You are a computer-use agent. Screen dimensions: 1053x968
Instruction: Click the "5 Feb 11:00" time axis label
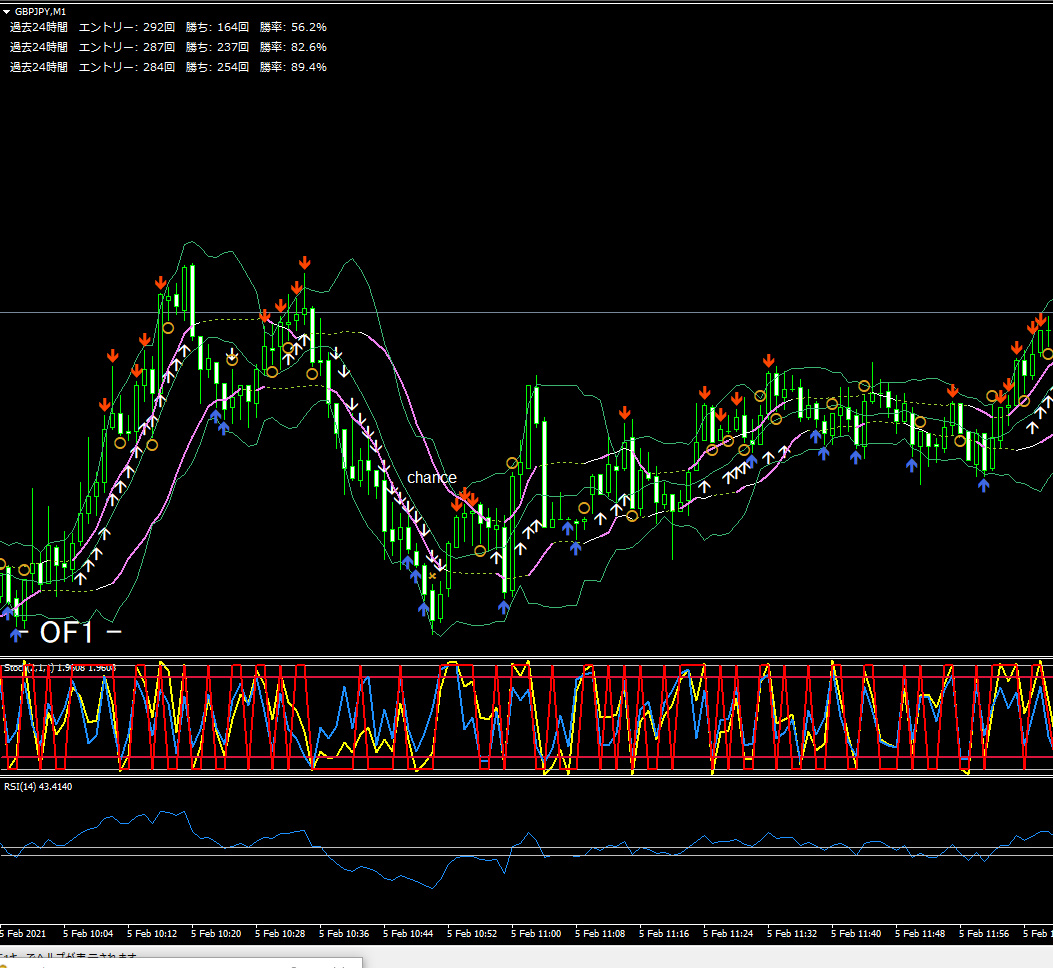point(536,933)
